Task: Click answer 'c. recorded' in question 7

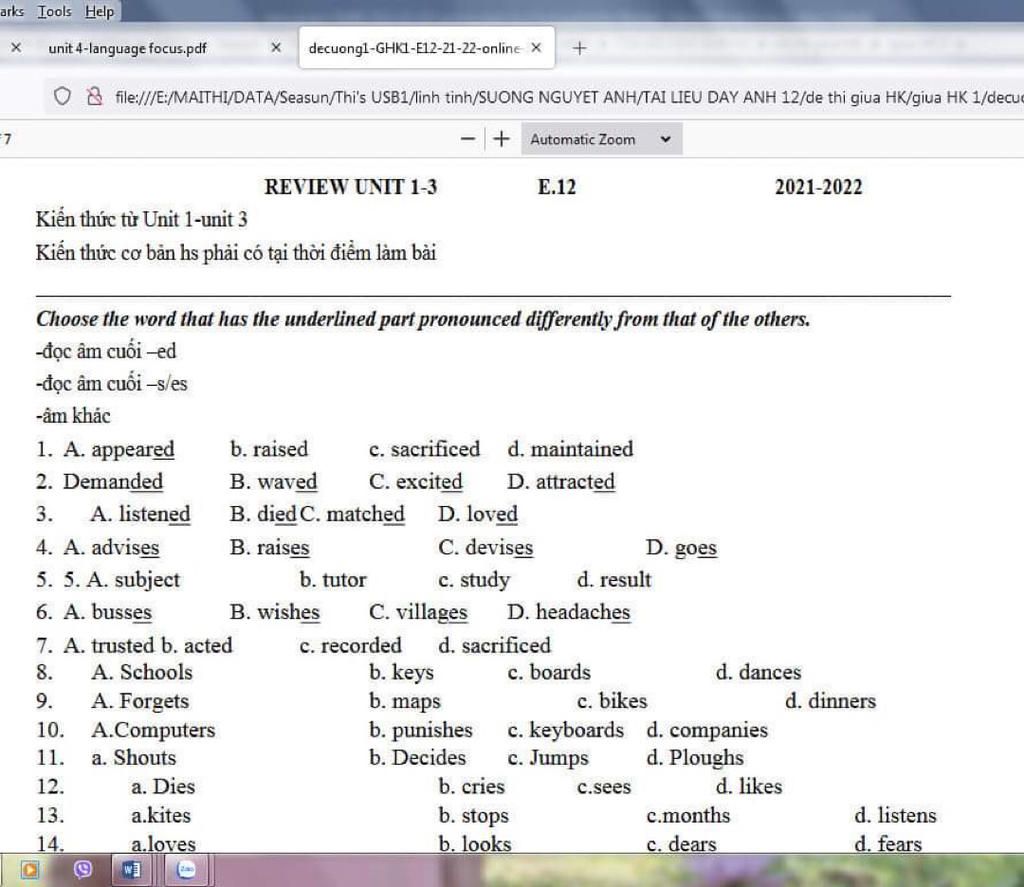Action: pos(351,646)
